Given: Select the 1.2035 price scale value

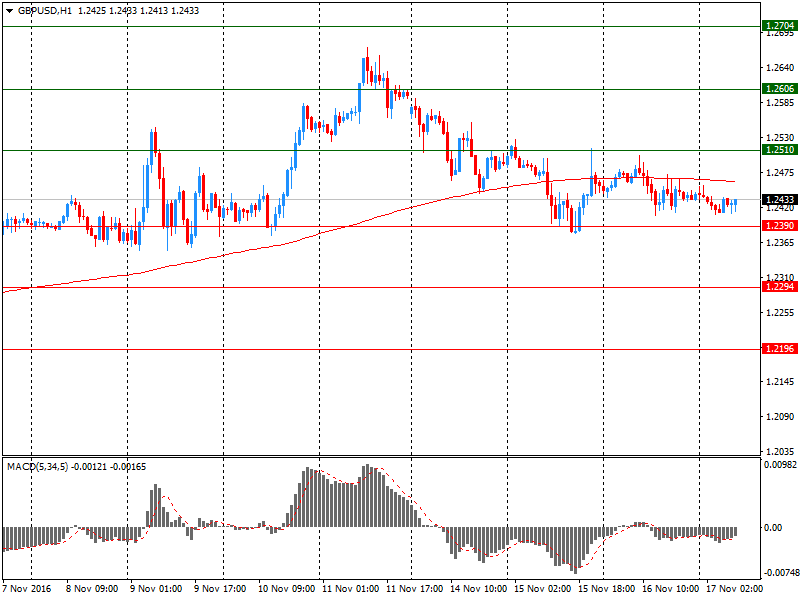Looking at the screenshot, I should coord(780,452).
